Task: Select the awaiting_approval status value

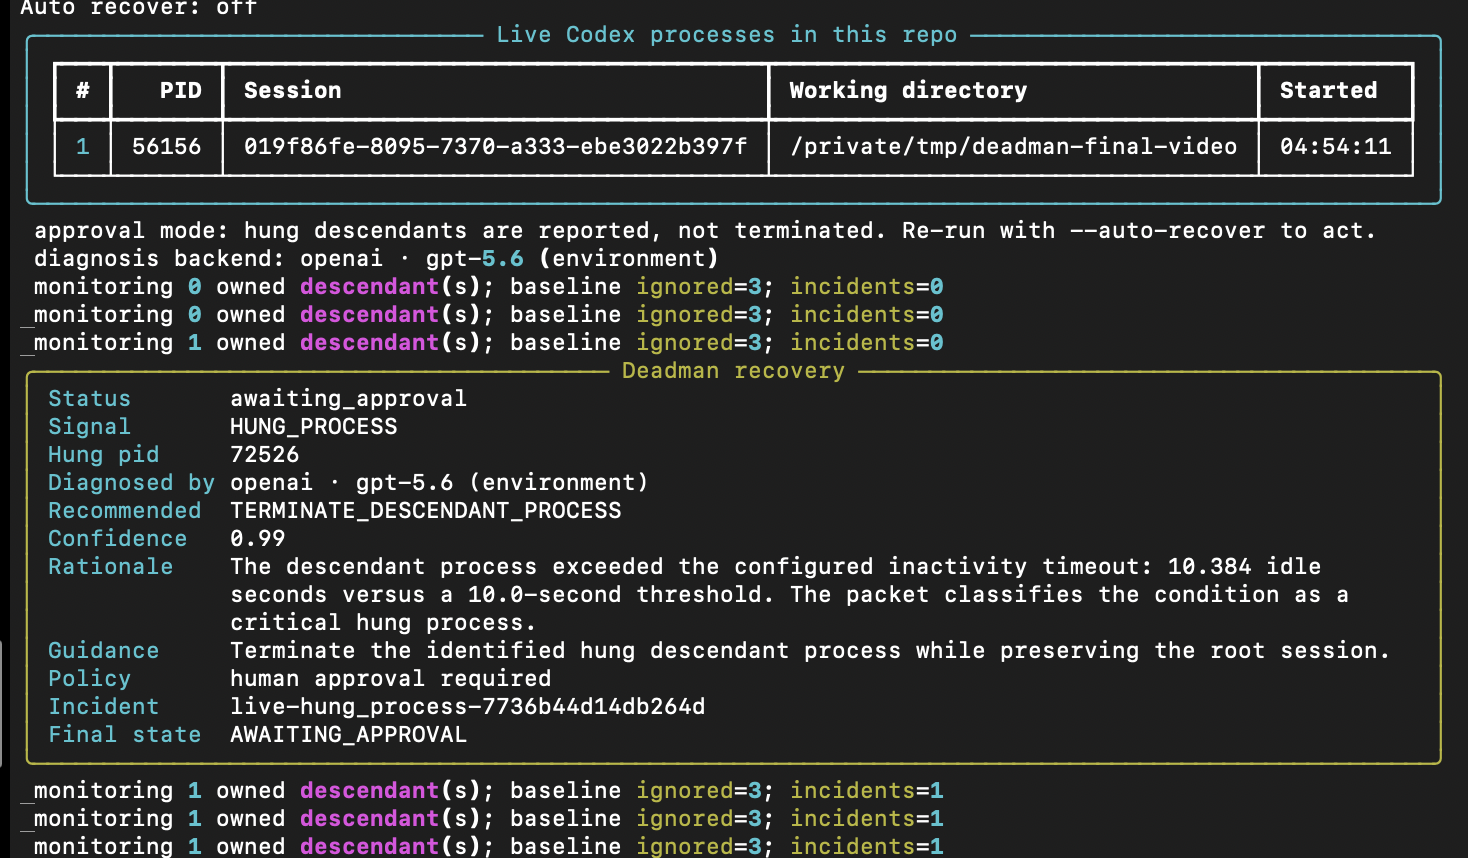Action: pos(348,398)
